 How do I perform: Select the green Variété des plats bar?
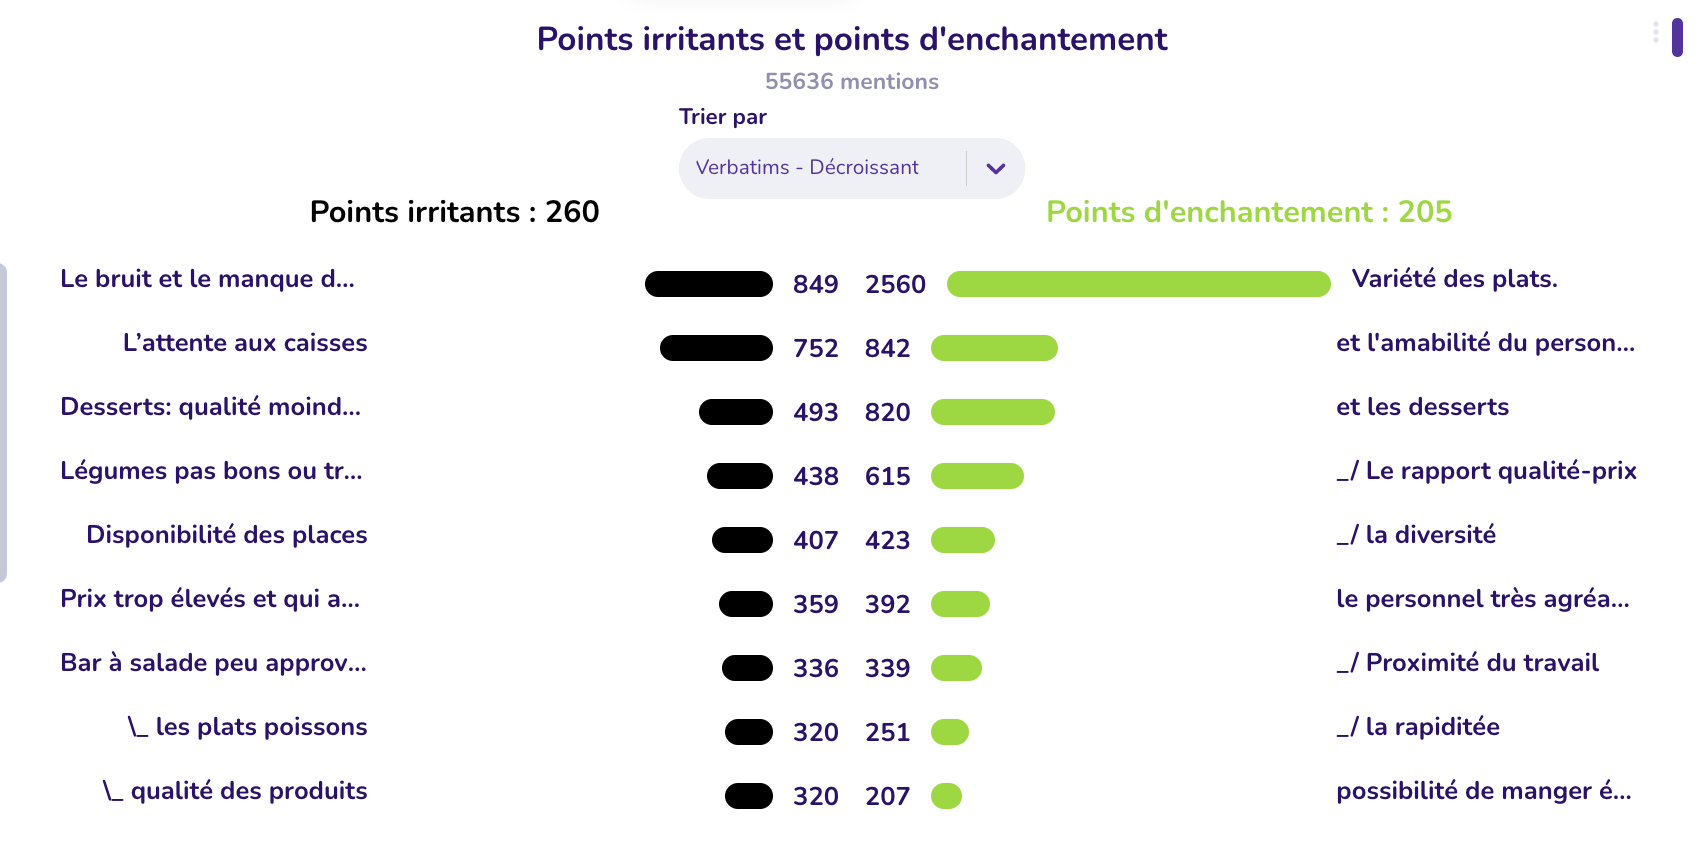[x=1138, y=284]
